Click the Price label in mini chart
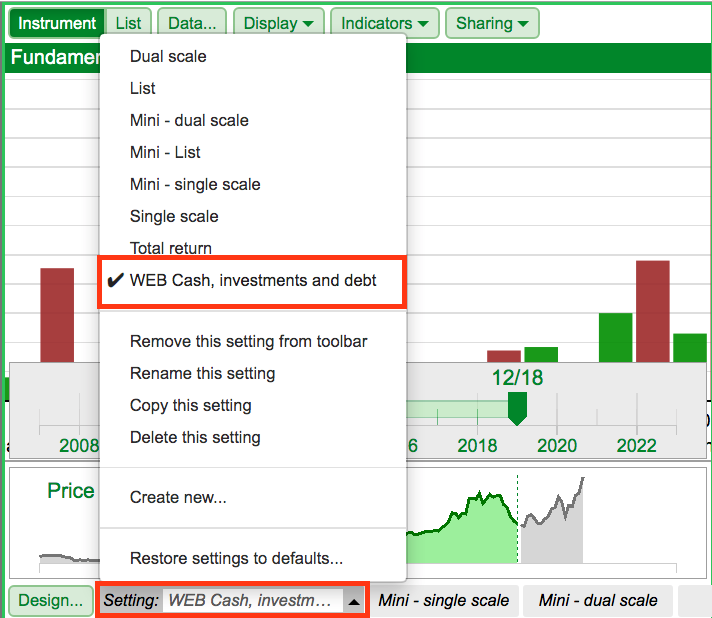This screenshot has width=712, height=618. pyautogui.click(x=71, y=490)
